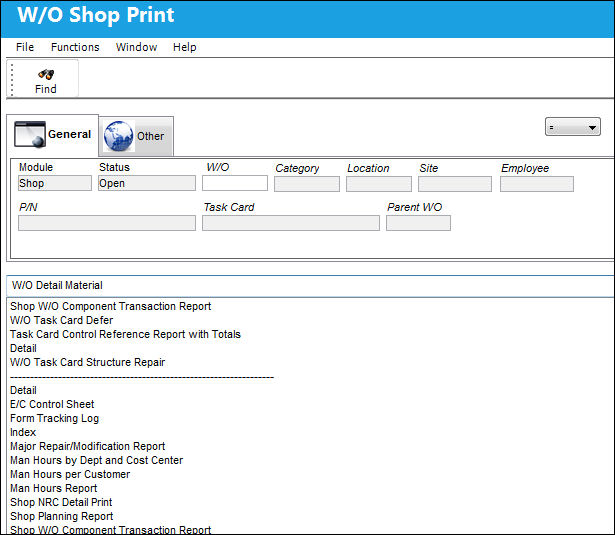Select Man Hours Report
The width and height of the screenshot is (615, 535).
tap(53, 488)
